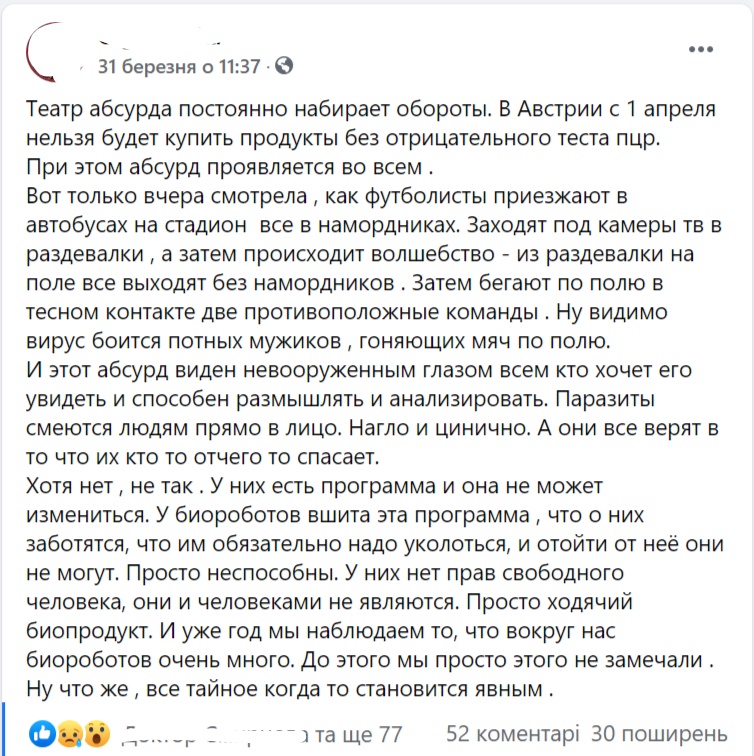Click the blue thumbs-up Like reaction icon

coord(42,733)
